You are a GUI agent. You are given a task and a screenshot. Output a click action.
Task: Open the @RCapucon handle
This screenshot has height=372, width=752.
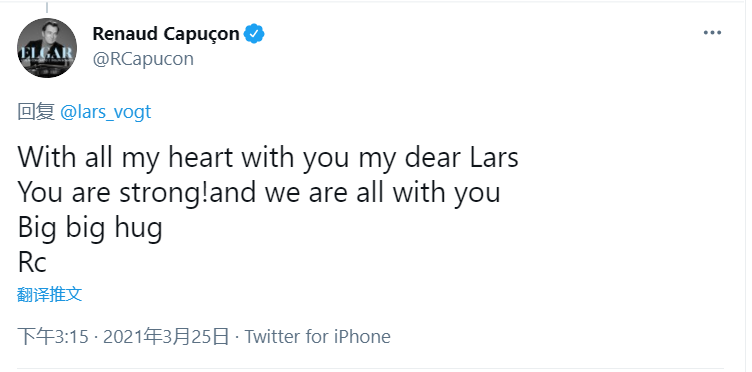point(143,59)
